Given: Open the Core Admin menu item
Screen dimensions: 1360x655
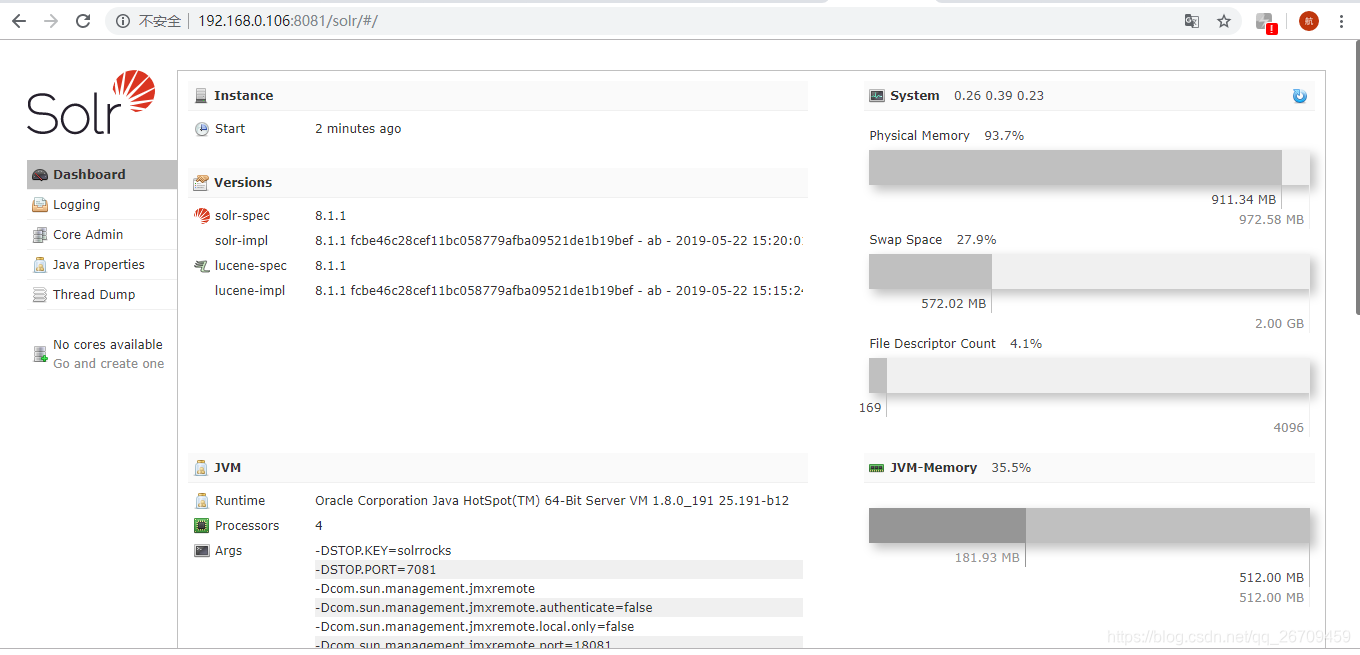Looking at the screenshot, I should 102,234.
